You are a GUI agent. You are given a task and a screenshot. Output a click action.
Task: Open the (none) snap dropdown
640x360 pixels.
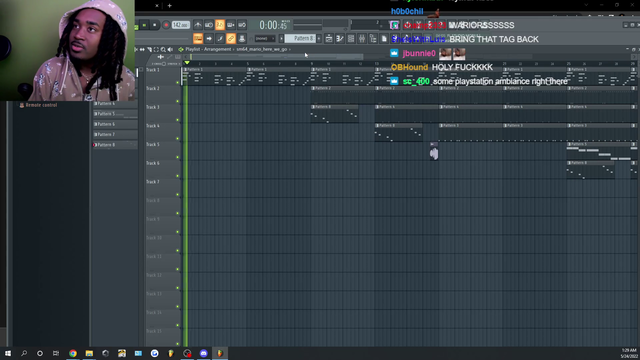[264, 39]
